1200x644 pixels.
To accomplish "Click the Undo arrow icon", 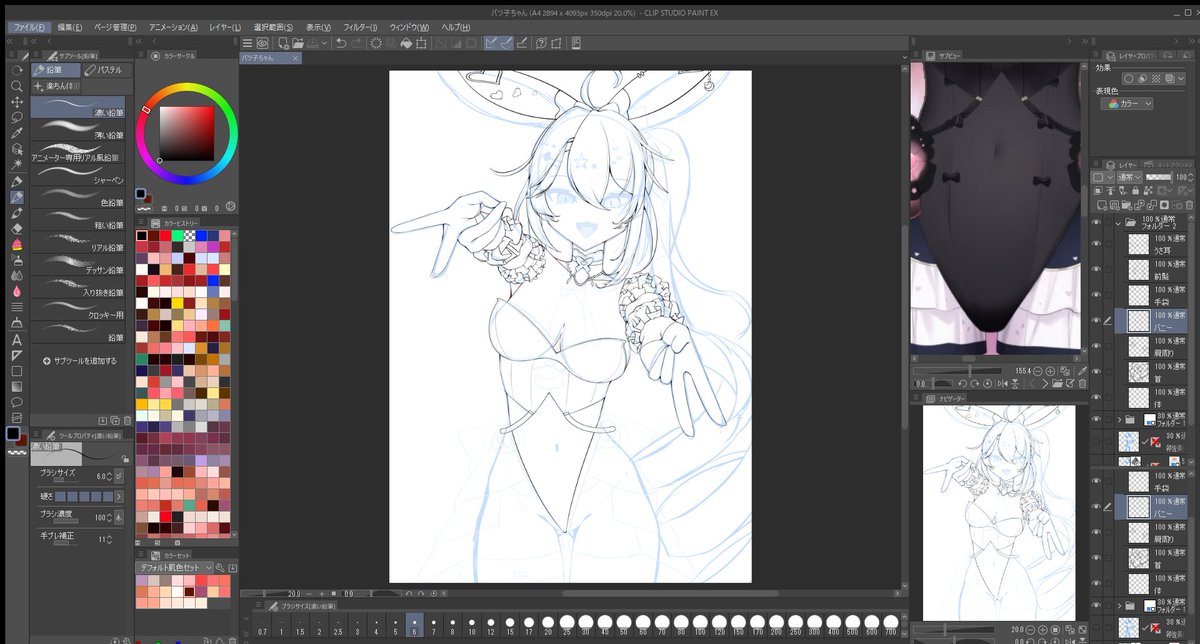I will [341, 44].
